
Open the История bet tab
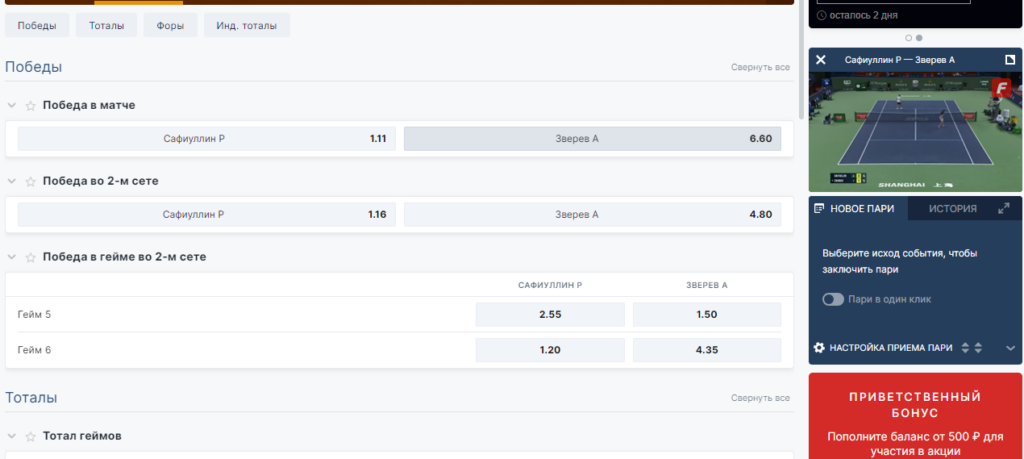pos(953,209)
